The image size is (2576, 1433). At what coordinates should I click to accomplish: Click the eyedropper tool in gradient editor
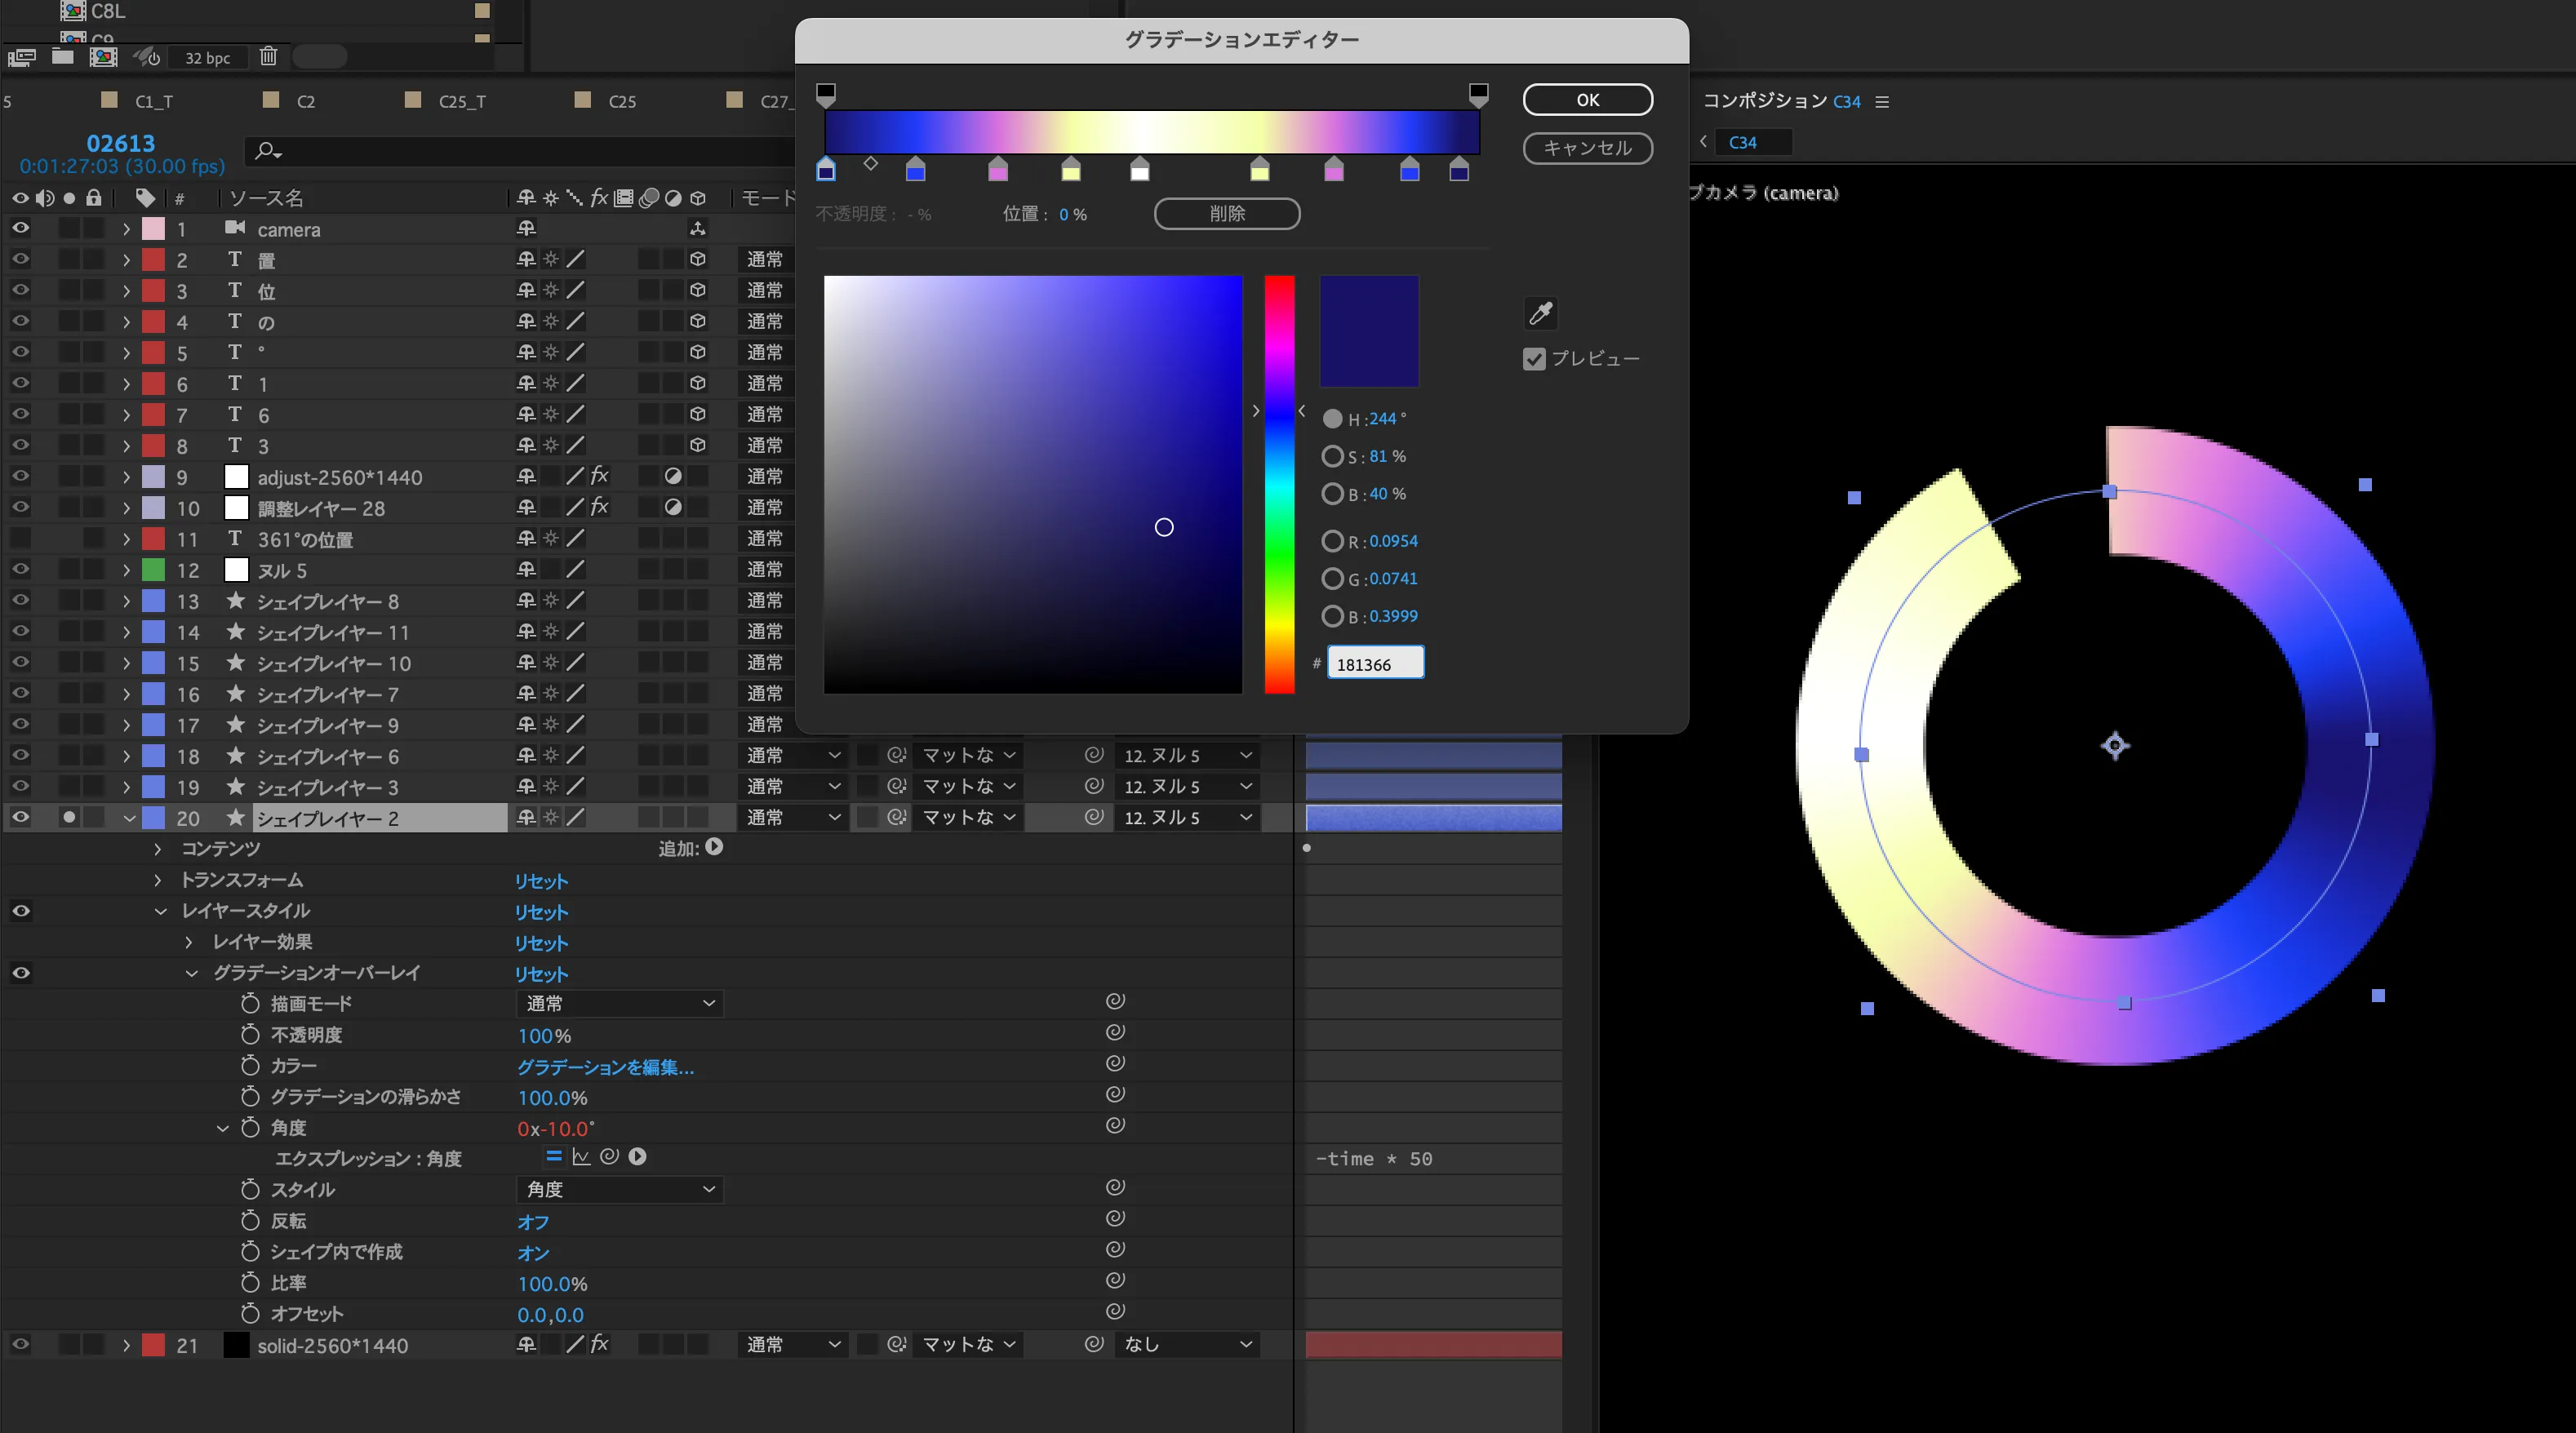(1541, 313)
